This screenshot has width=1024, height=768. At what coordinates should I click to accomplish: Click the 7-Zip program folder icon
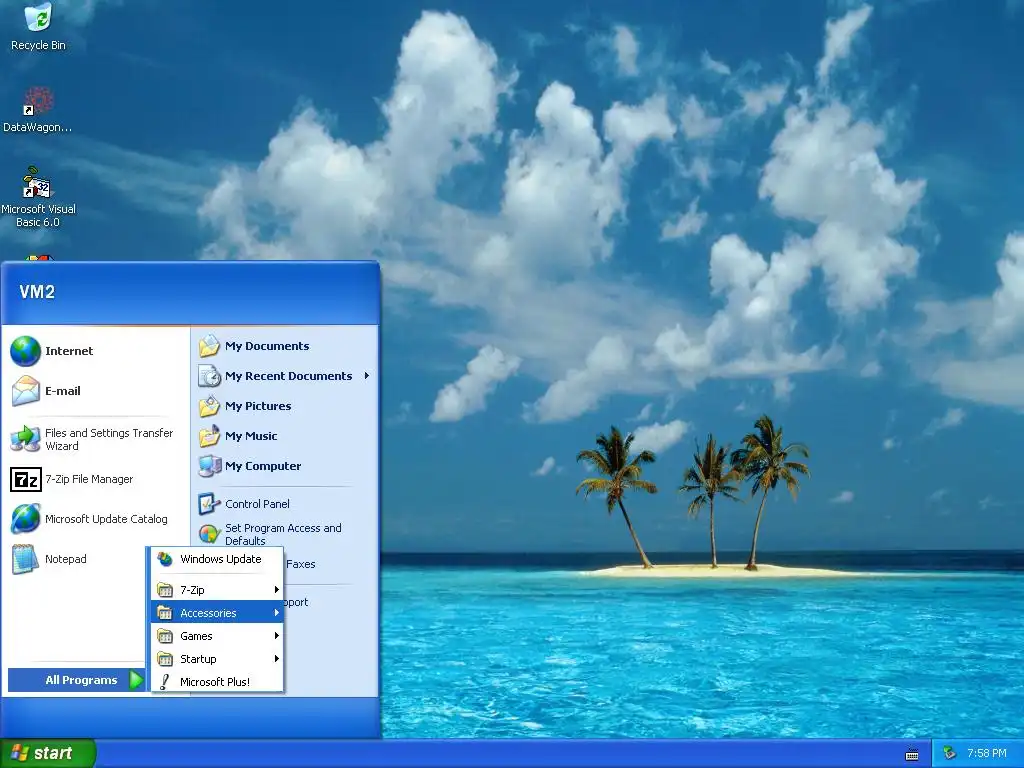(x=165, y=590)
